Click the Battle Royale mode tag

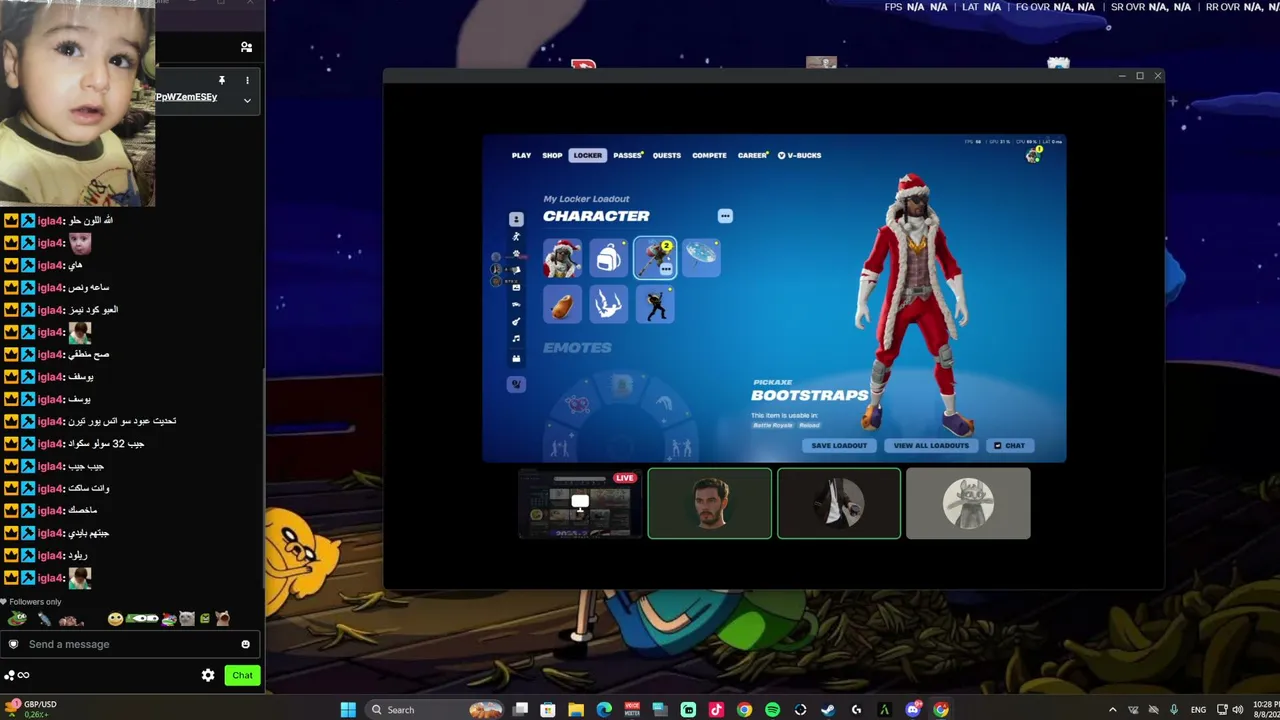[773, 425]
